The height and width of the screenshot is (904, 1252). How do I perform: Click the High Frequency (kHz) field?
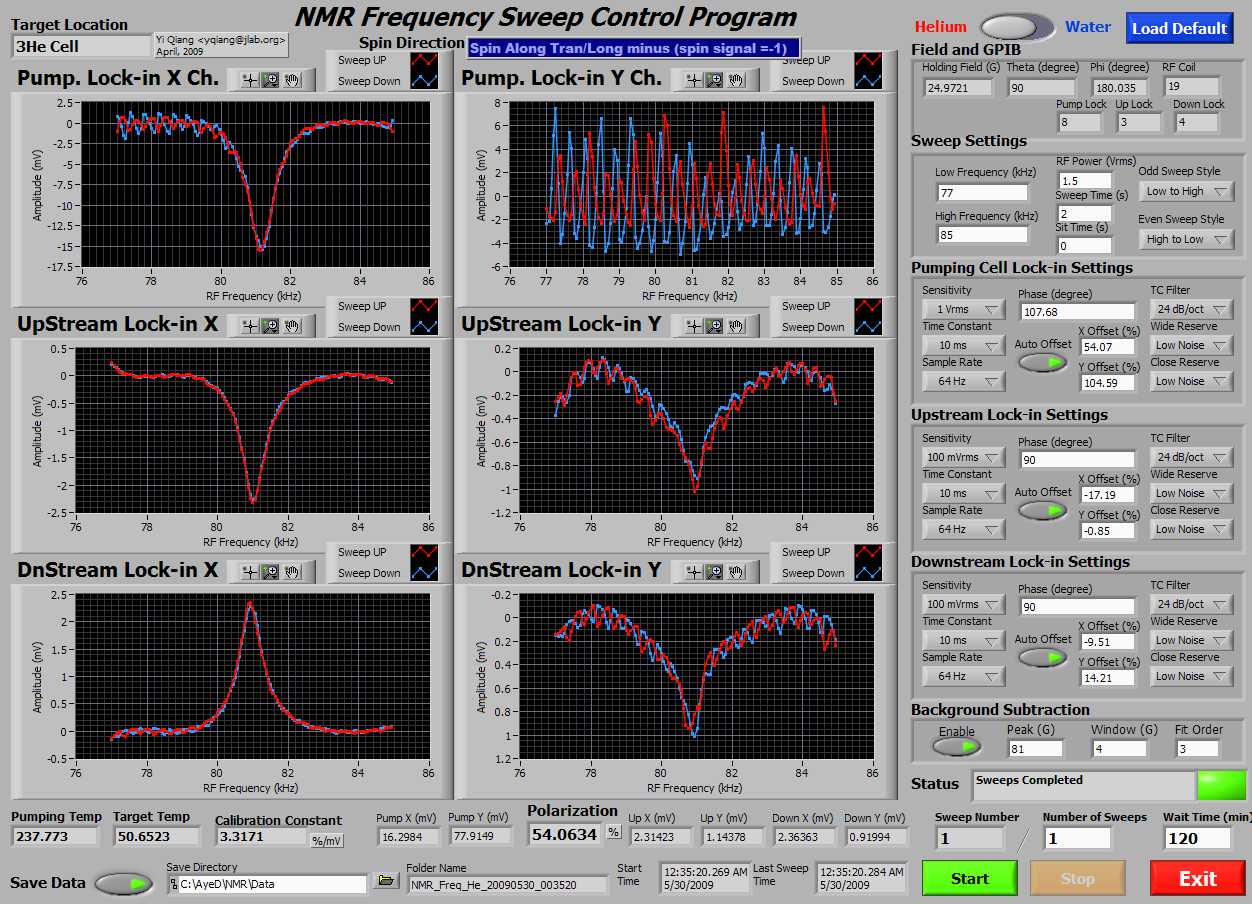(x=982, y=235)
